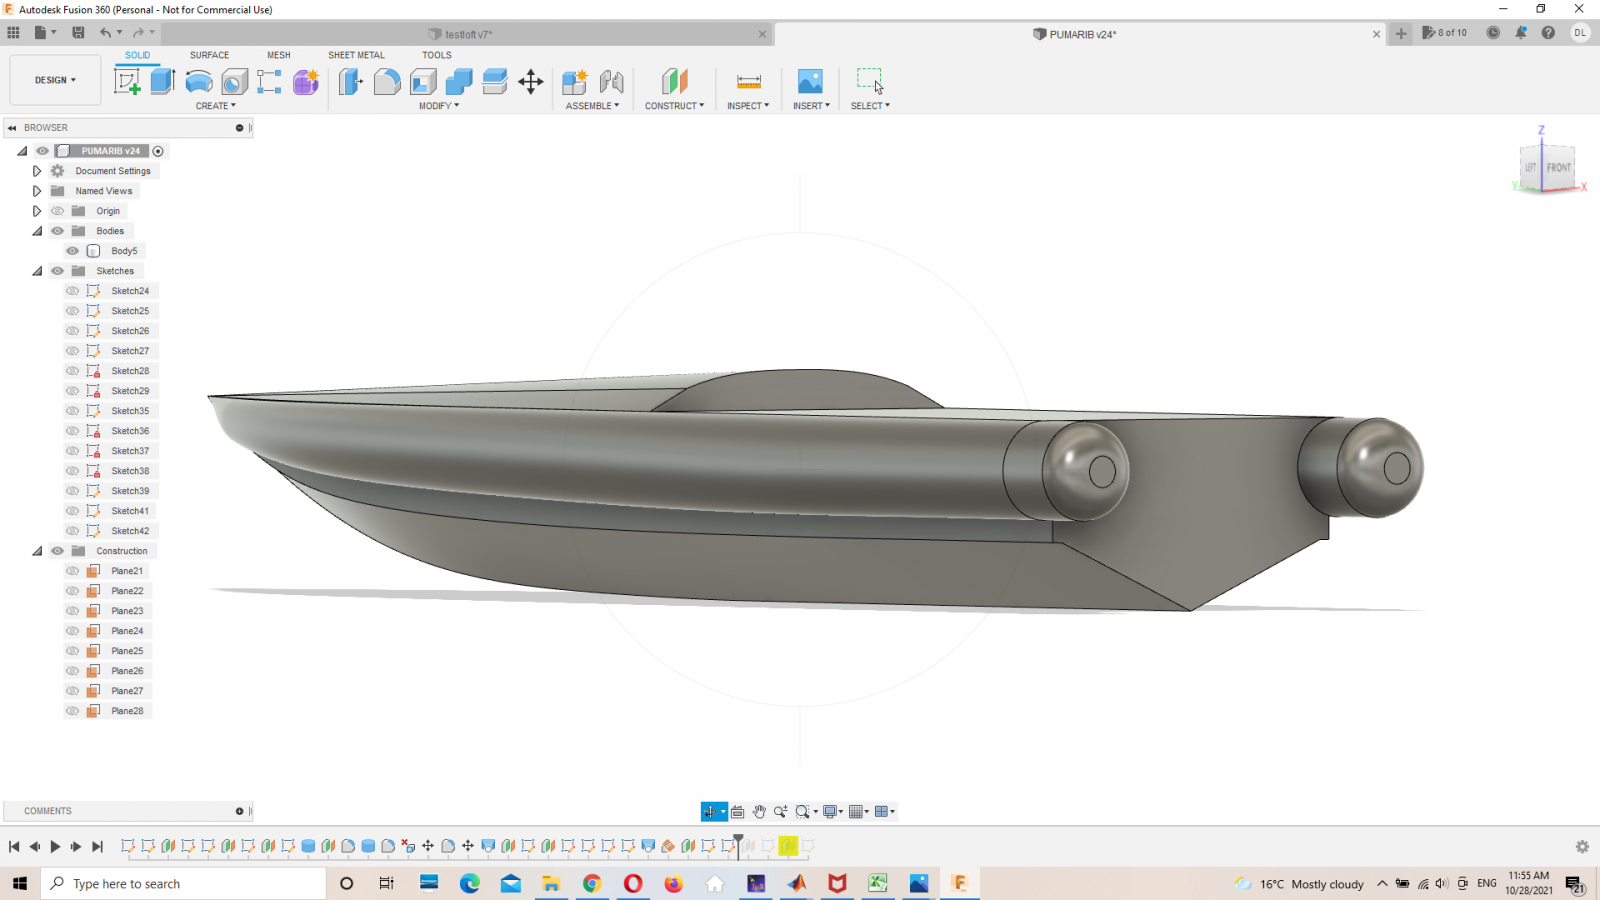Click the Orbit tool in navigation bar
Image resolution: width=1600 pixels, height=900 pixels.
click(710, 812)
